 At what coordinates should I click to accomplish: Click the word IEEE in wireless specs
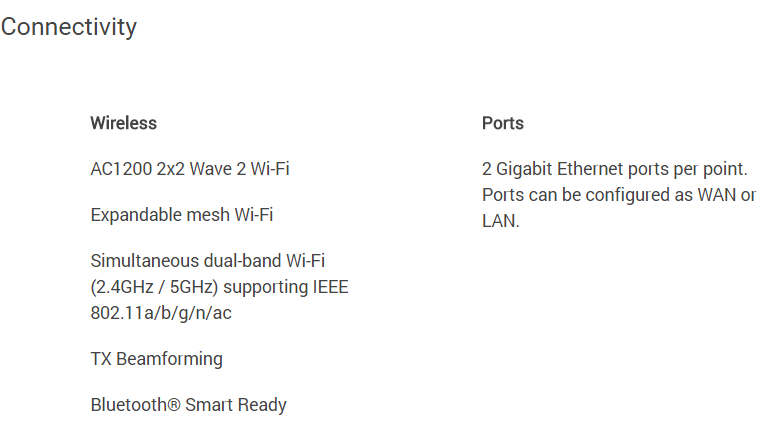click(x=330, y=287)
